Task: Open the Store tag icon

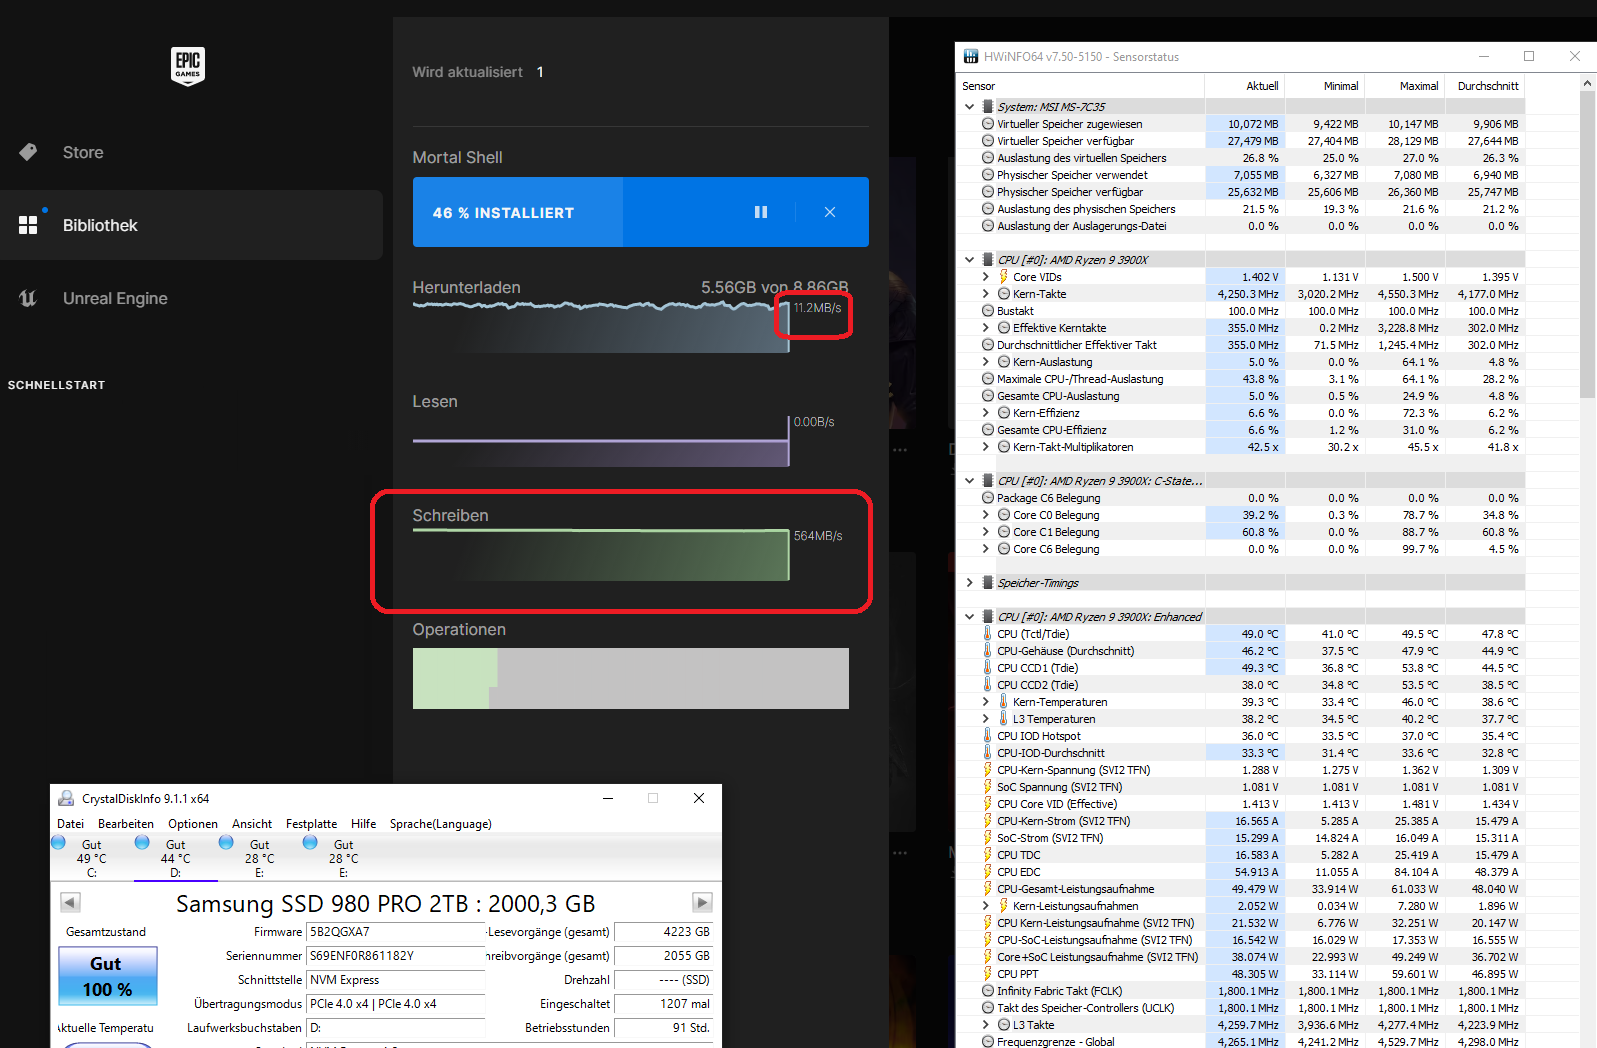Action: (28, 152)
